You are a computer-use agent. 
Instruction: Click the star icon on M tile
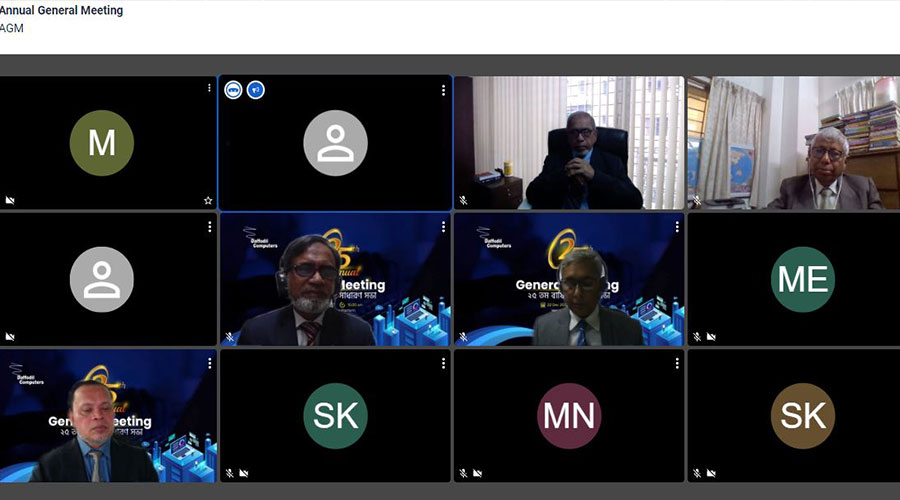point(208,200)
